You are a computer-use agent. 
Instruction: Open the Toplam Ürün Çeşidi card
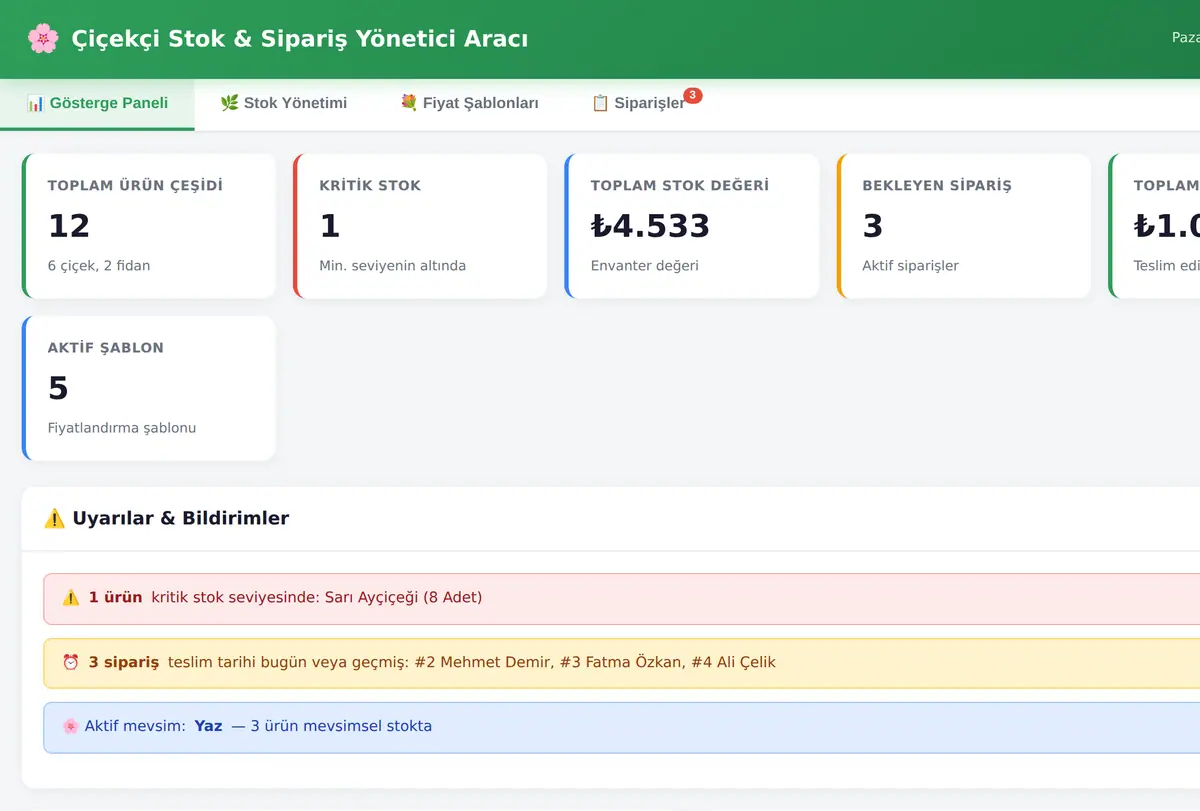point(149,226)
